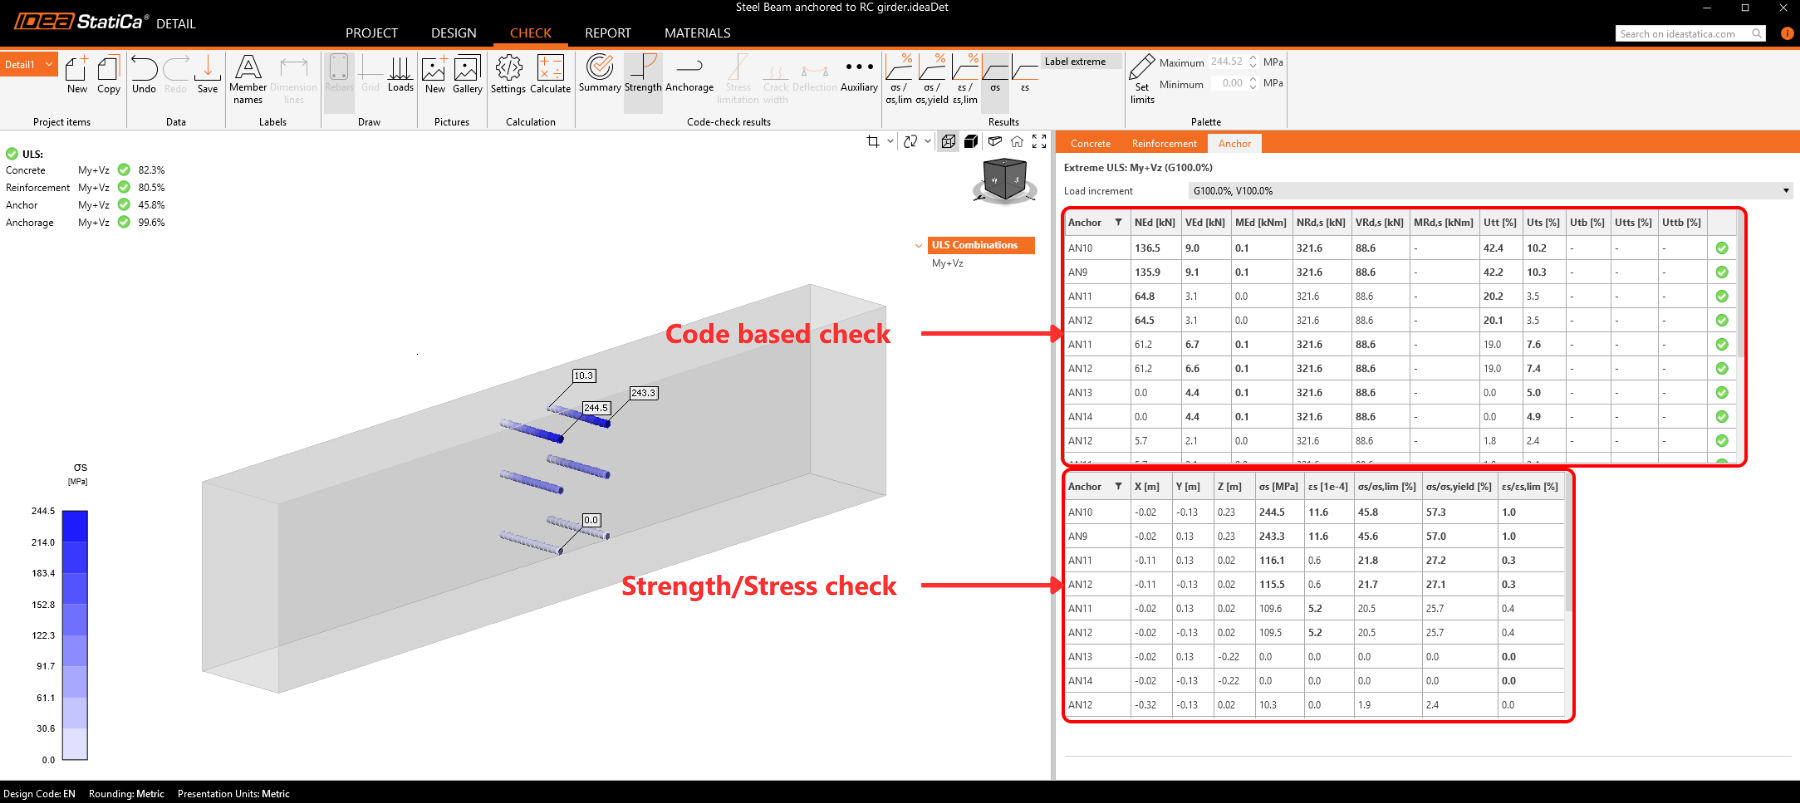Image resolution: width=1800 pixels, height=803 pixels.
Task: Show Loads in the drawing
Action: point(400,75)
